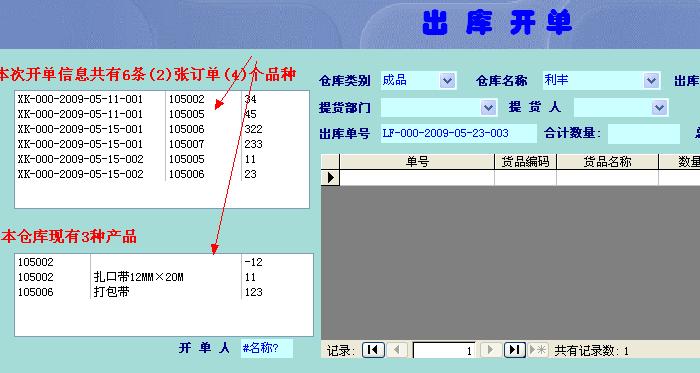Image resolution: width=700 pixels, height=373 pixels.
Task: Click next record navigation arrow
Action: click(x=490, y=350)
